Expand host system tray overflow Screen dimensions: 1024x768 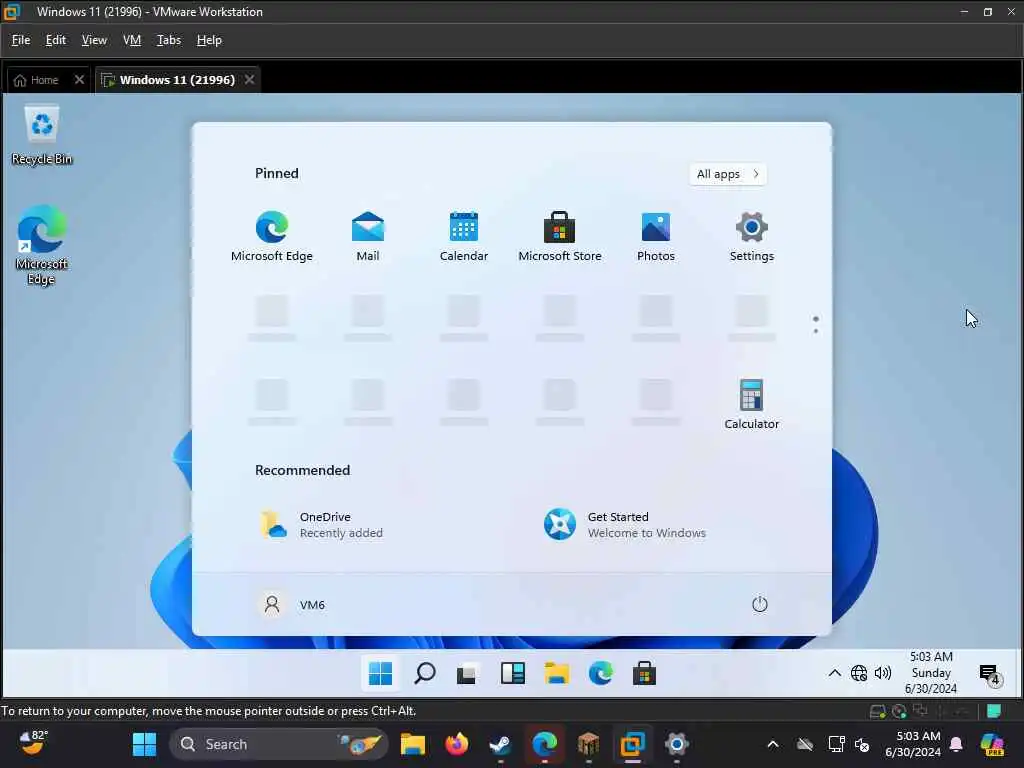(773, 744)
